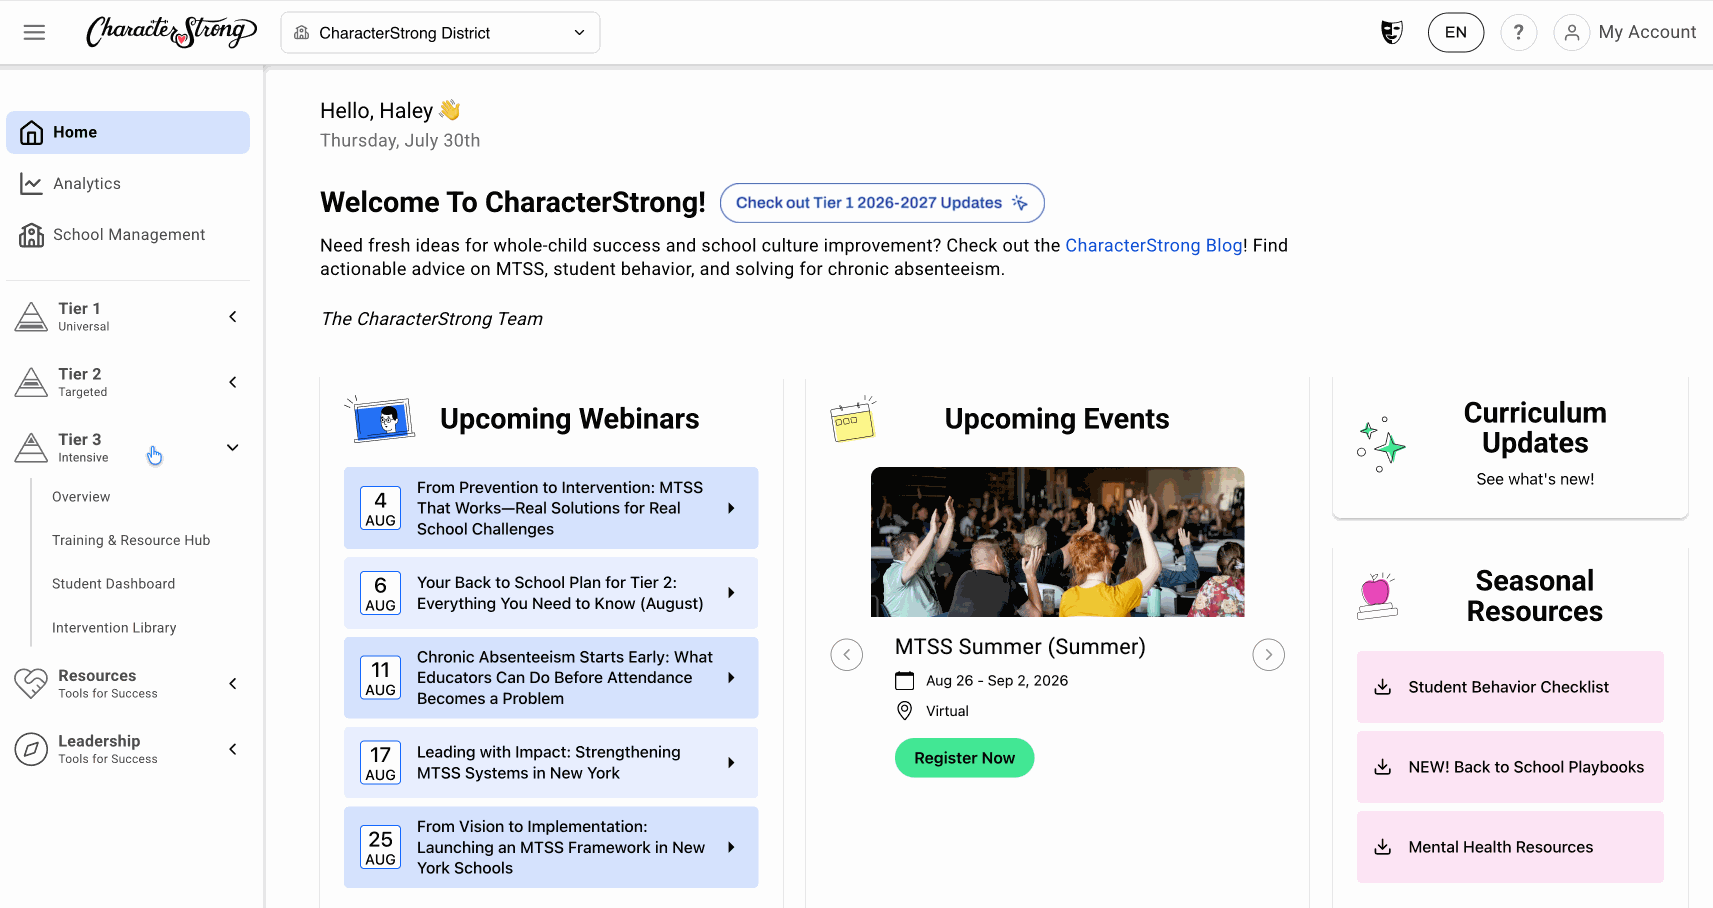Open Analytics in sidebar
Image resolution: width=1713 pixels, height=908 pixels.
(x=128, y=184)
